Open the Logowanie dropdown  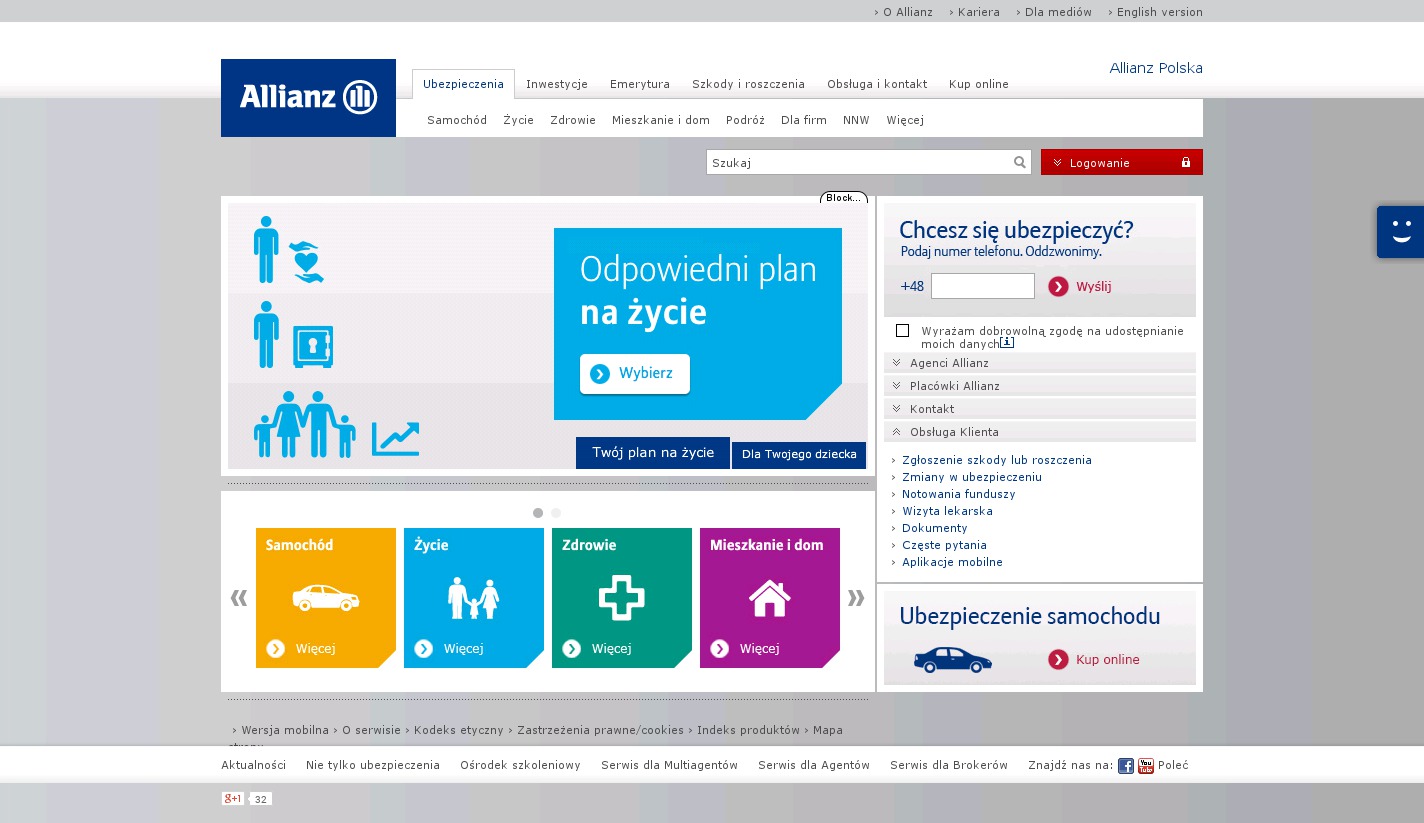tap(1121, 162)
